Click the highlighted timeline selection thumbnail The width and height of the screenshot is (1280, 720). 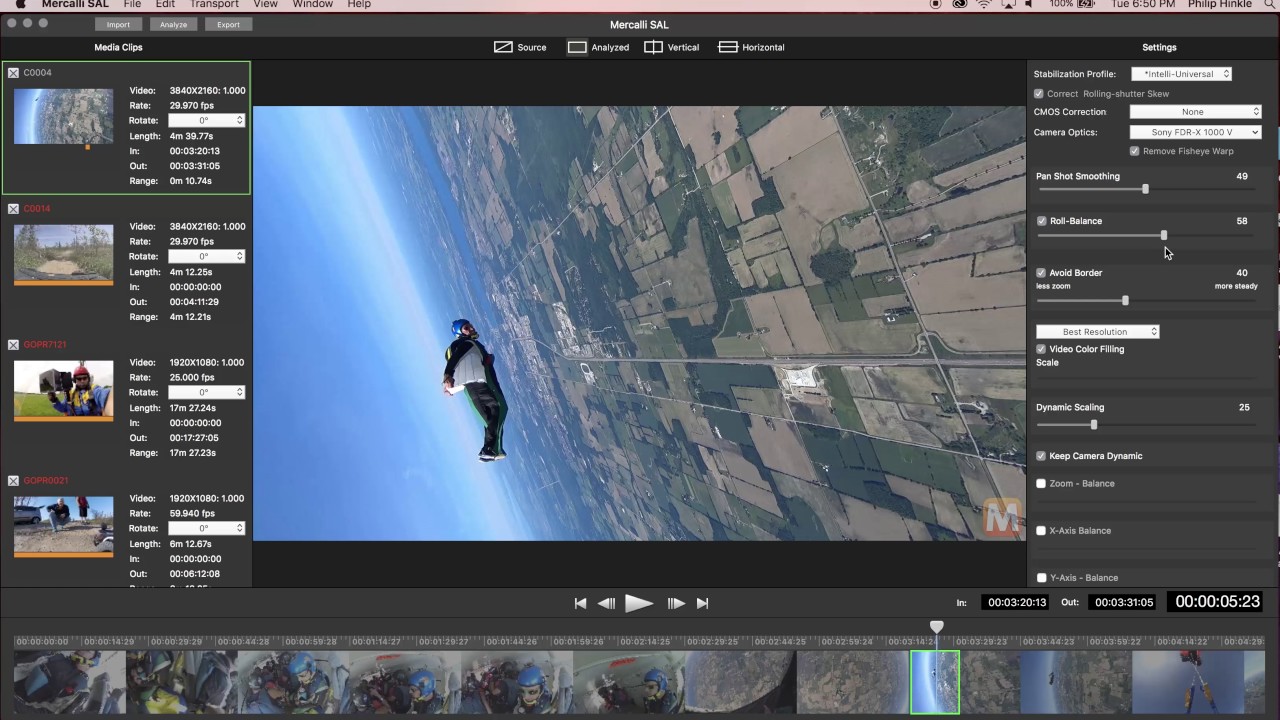(x=935, y=682)
